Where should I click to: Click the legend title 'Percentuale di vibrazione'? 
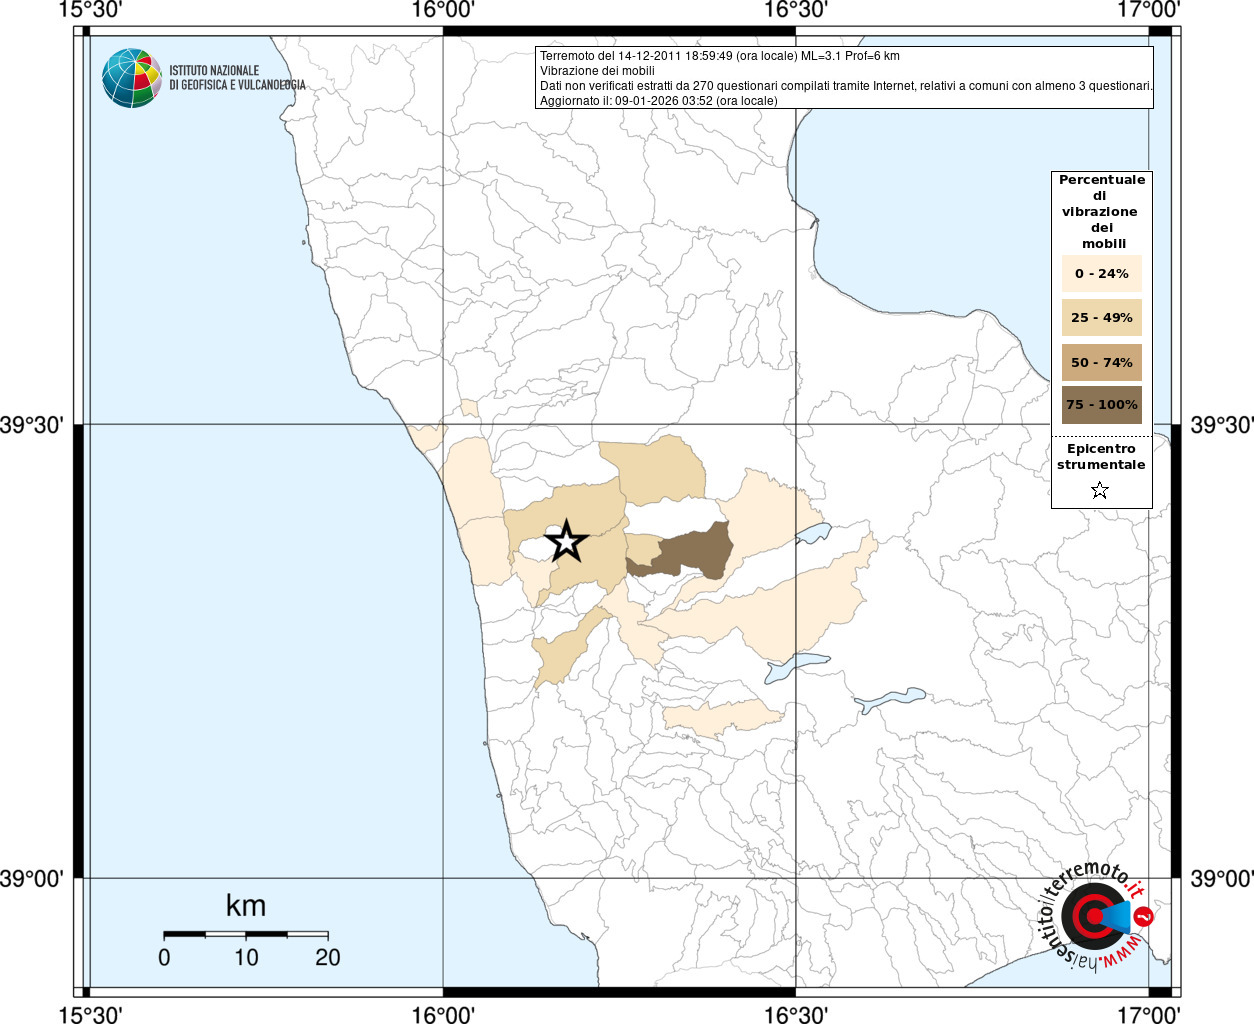(x=1101, y=211)
